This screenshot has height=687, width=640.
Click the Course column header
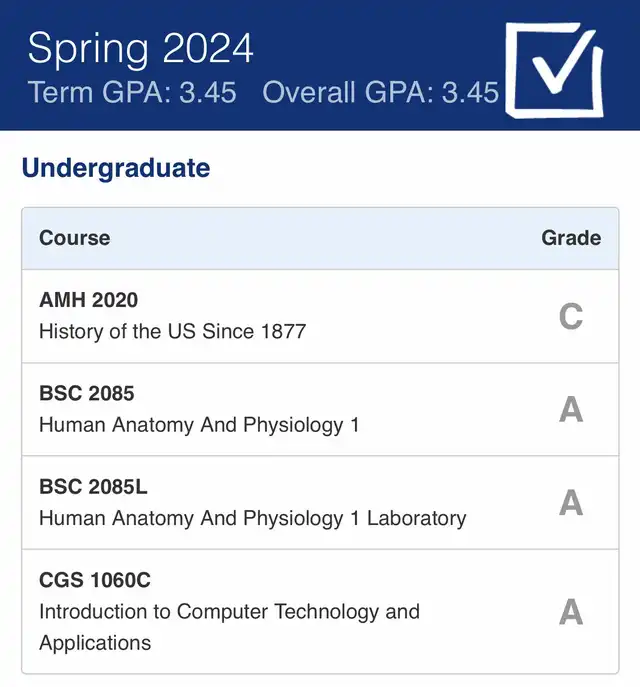(75, 238)
